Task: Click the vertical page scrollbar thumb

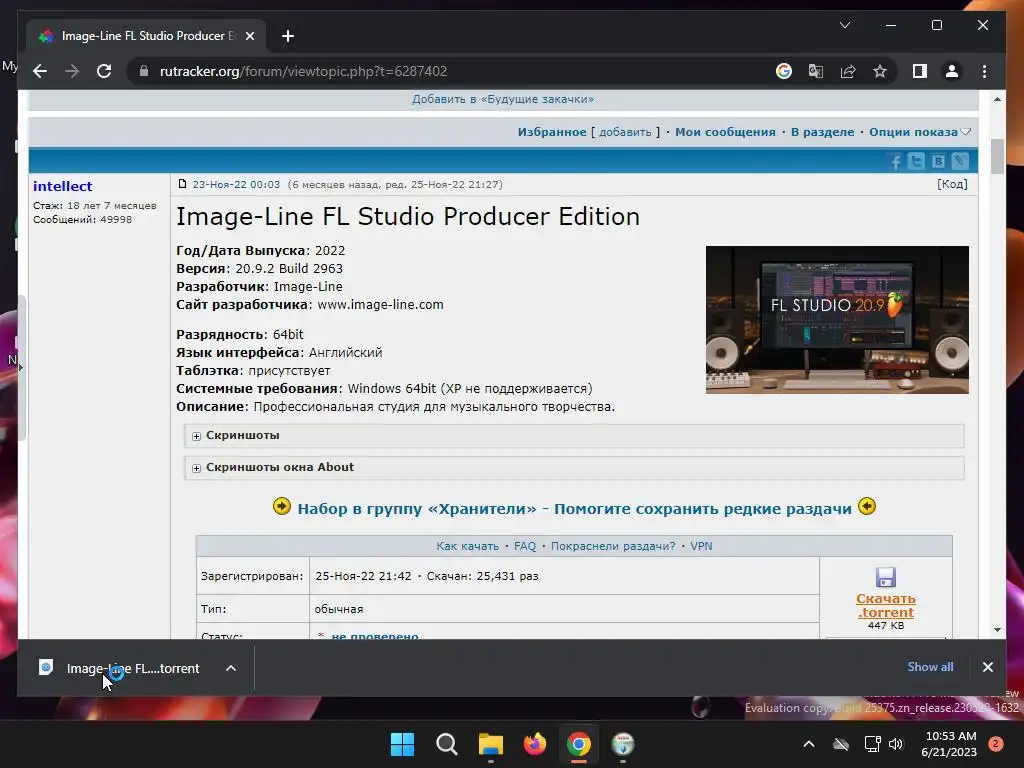Action: click(x=997, y=157)
